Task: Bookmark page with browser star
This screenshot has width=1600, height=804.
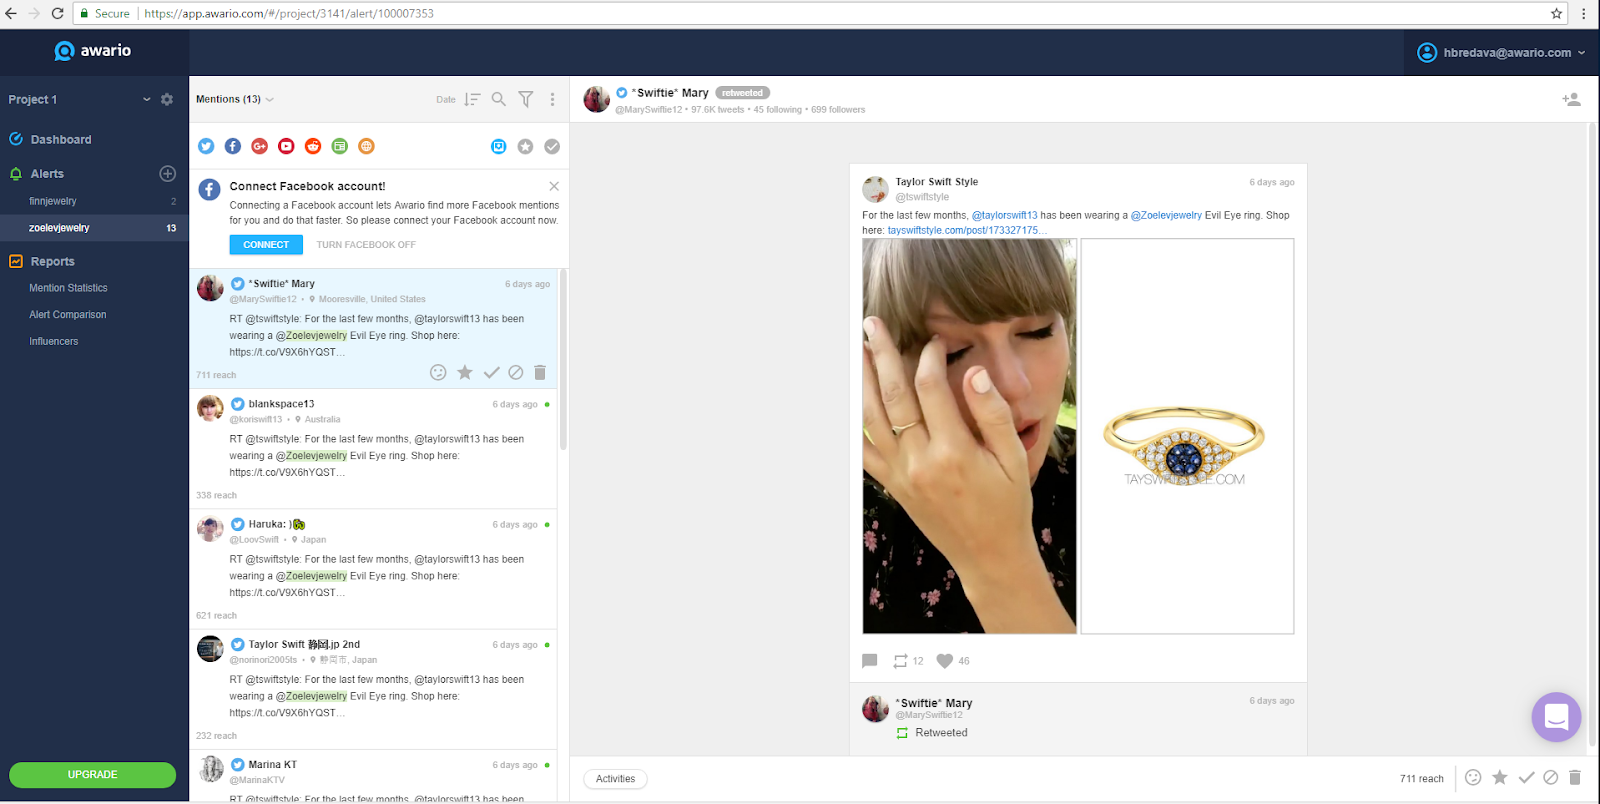Action: (x=1557, y=13)
